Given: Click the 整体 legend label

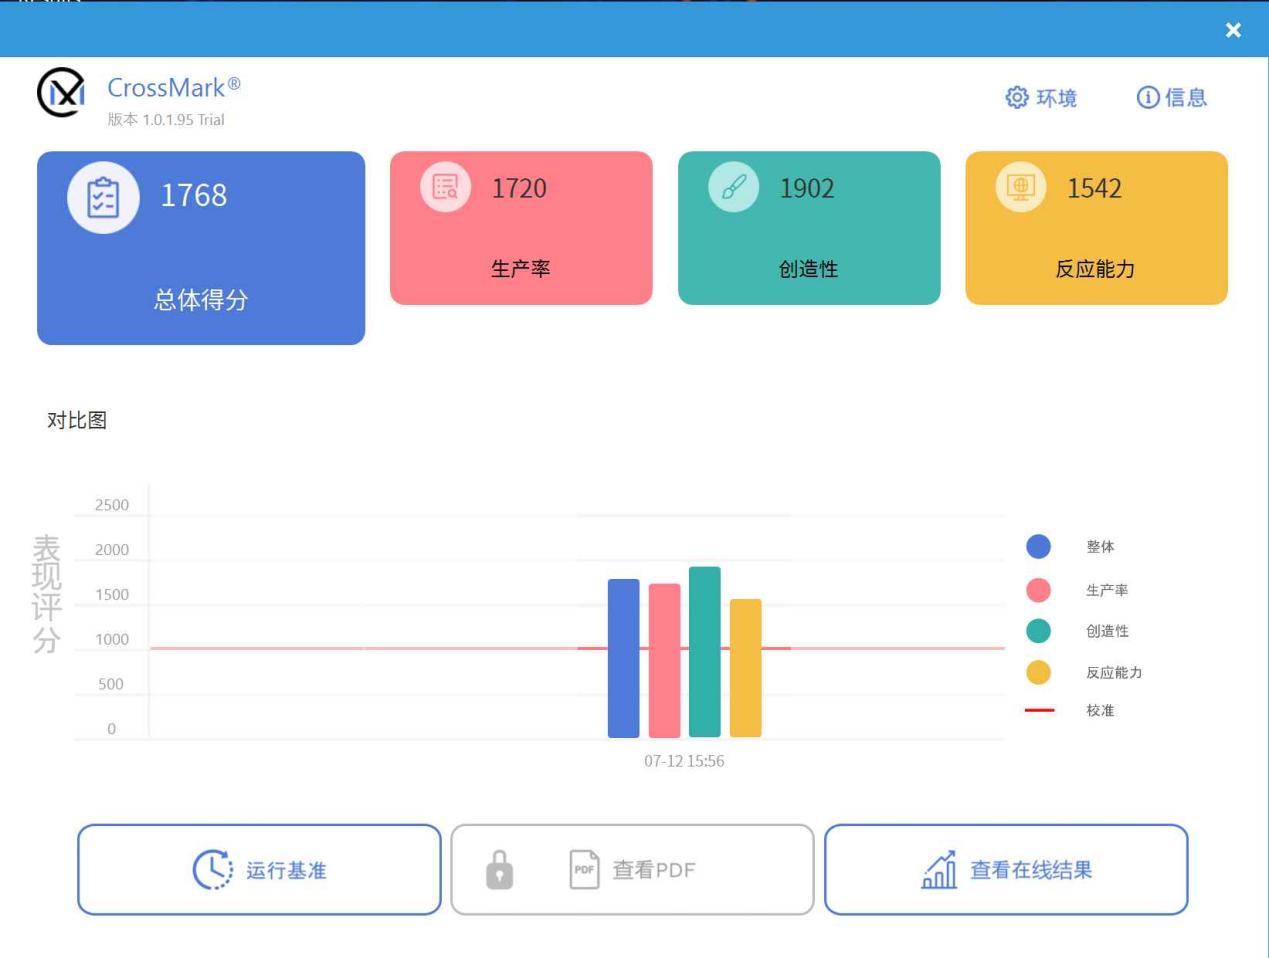Looking at the screenshot, I should pos(1100,546).
